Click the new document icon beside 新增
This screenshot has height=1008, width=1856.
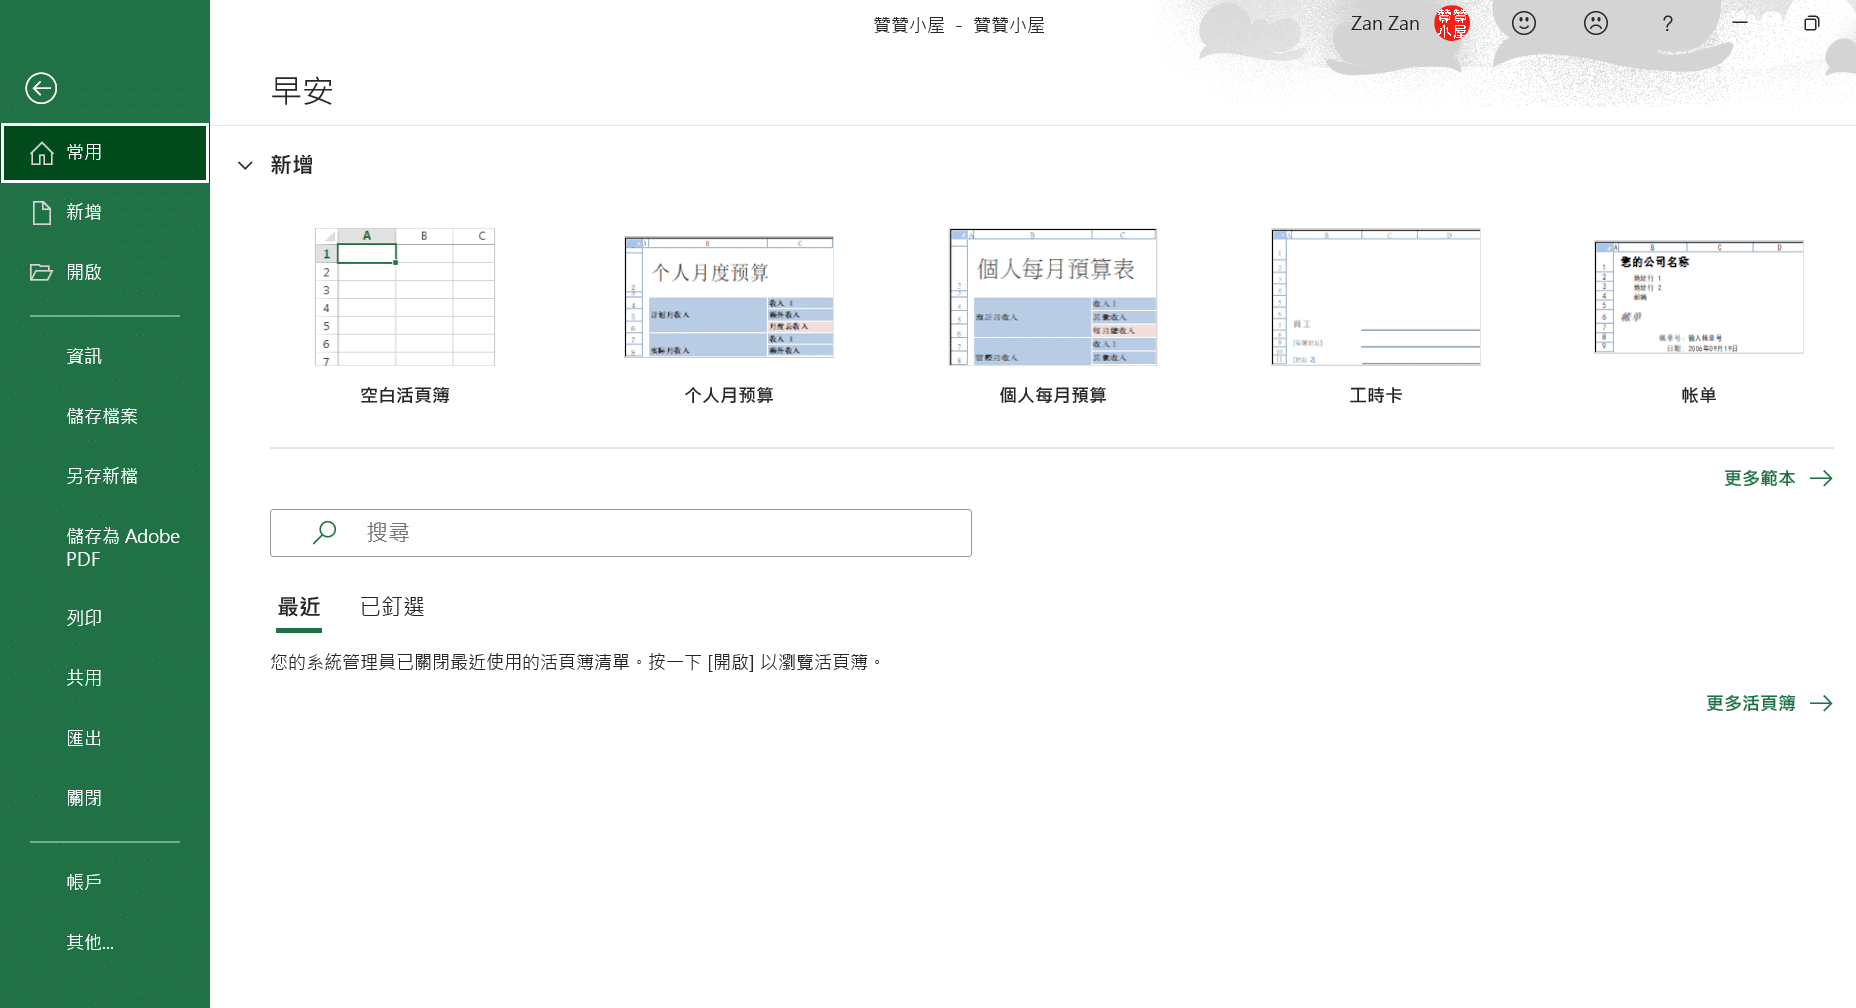point(42,213)
